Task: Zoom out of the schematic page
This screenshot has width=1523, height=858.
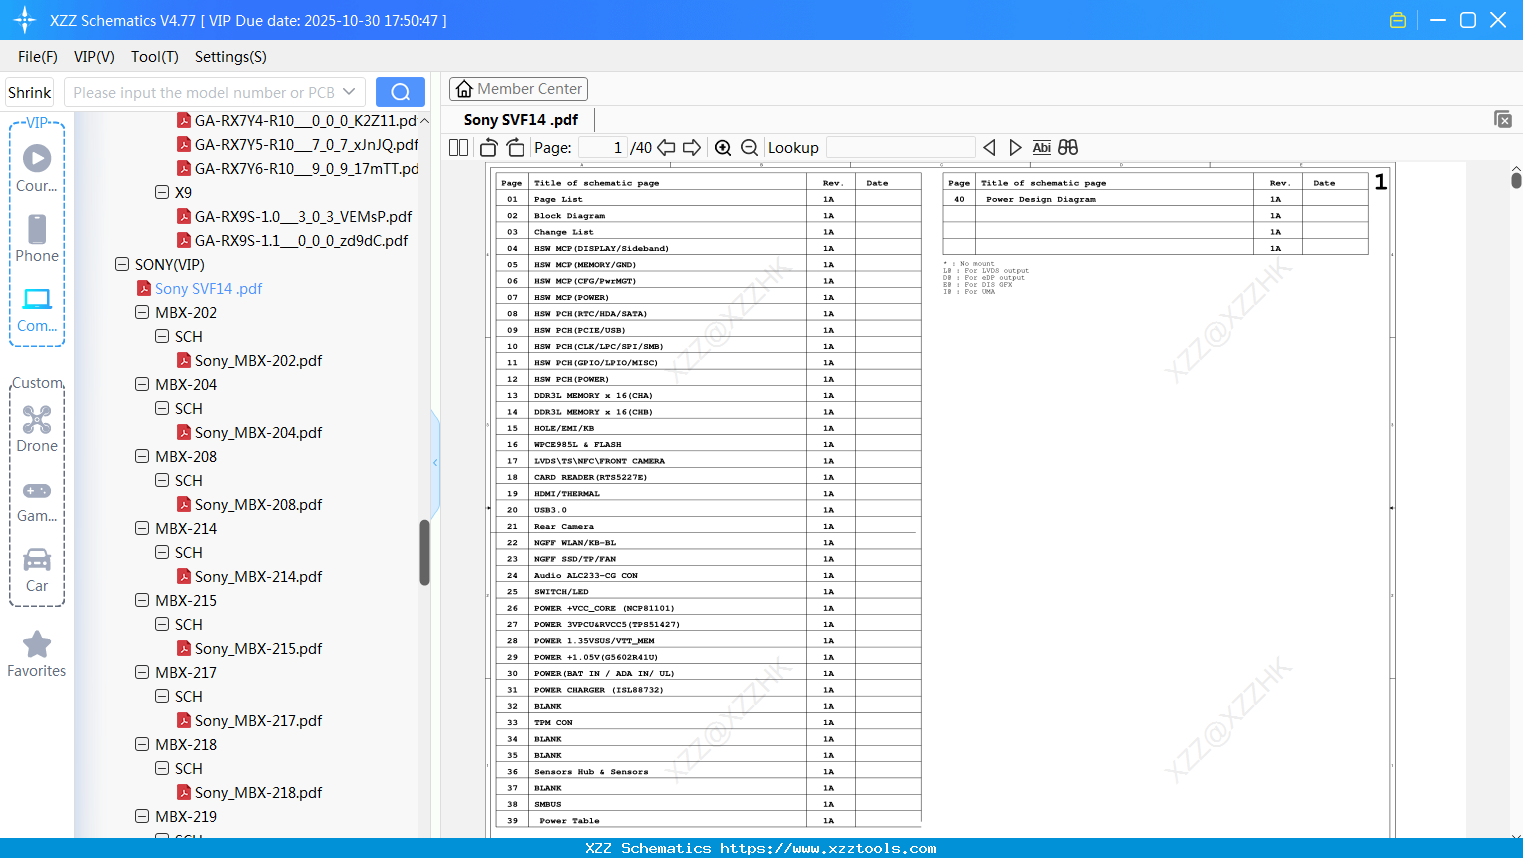Action: (749, 148)
